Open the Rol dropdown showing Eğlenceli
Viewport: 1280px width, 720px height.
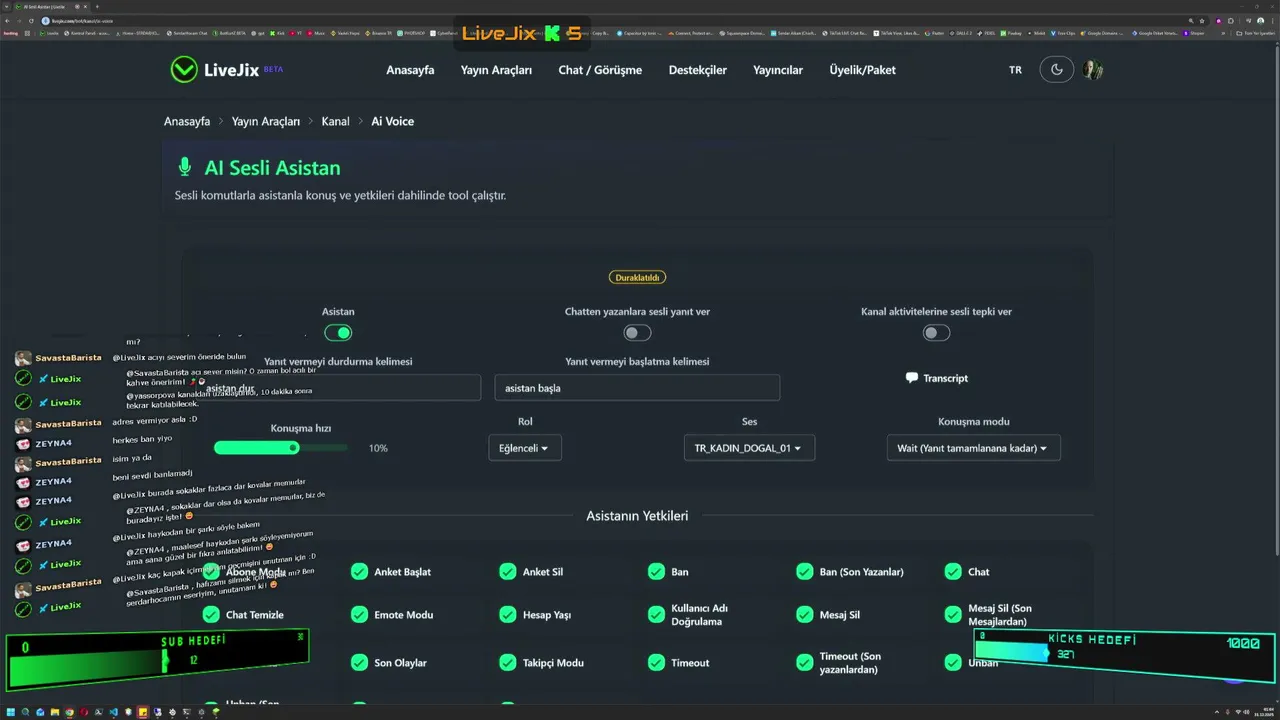525,448
